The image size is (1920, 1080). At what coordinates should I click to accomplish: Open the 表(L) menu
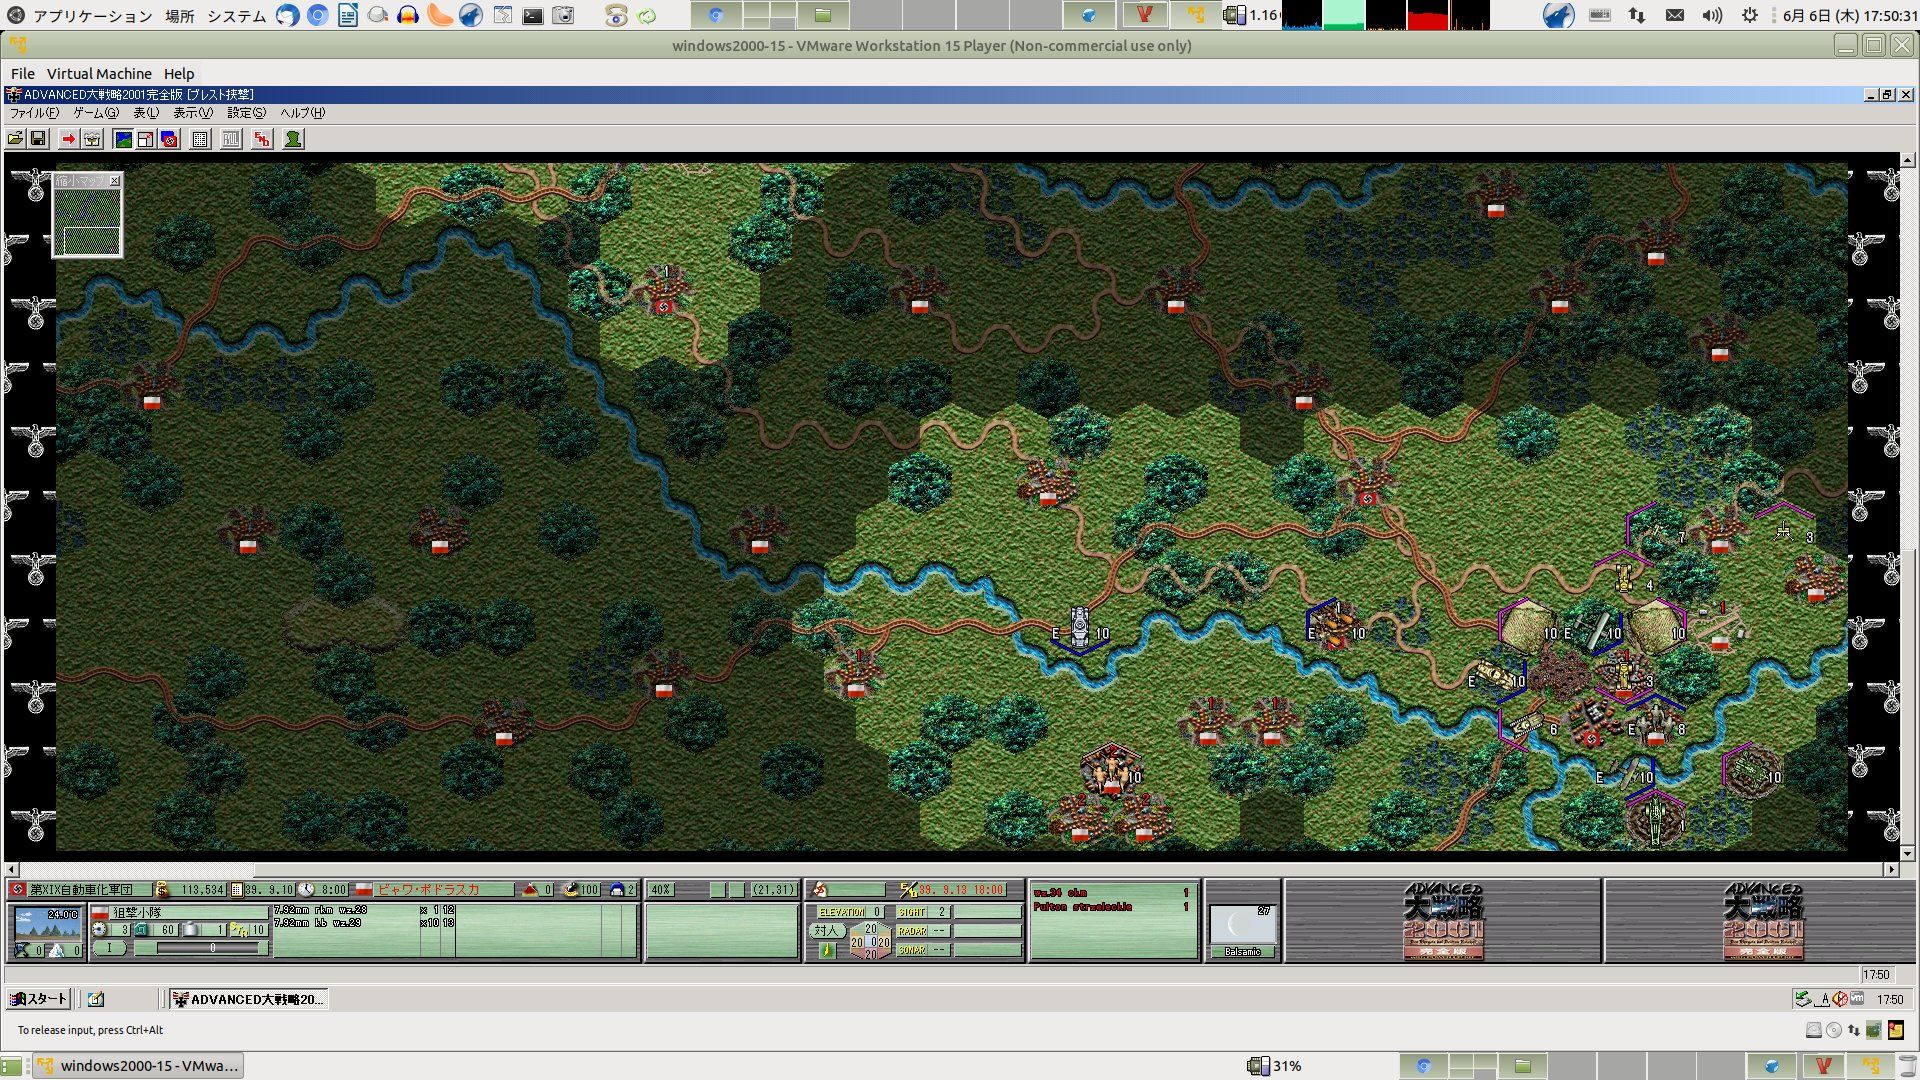click(146, 113)
